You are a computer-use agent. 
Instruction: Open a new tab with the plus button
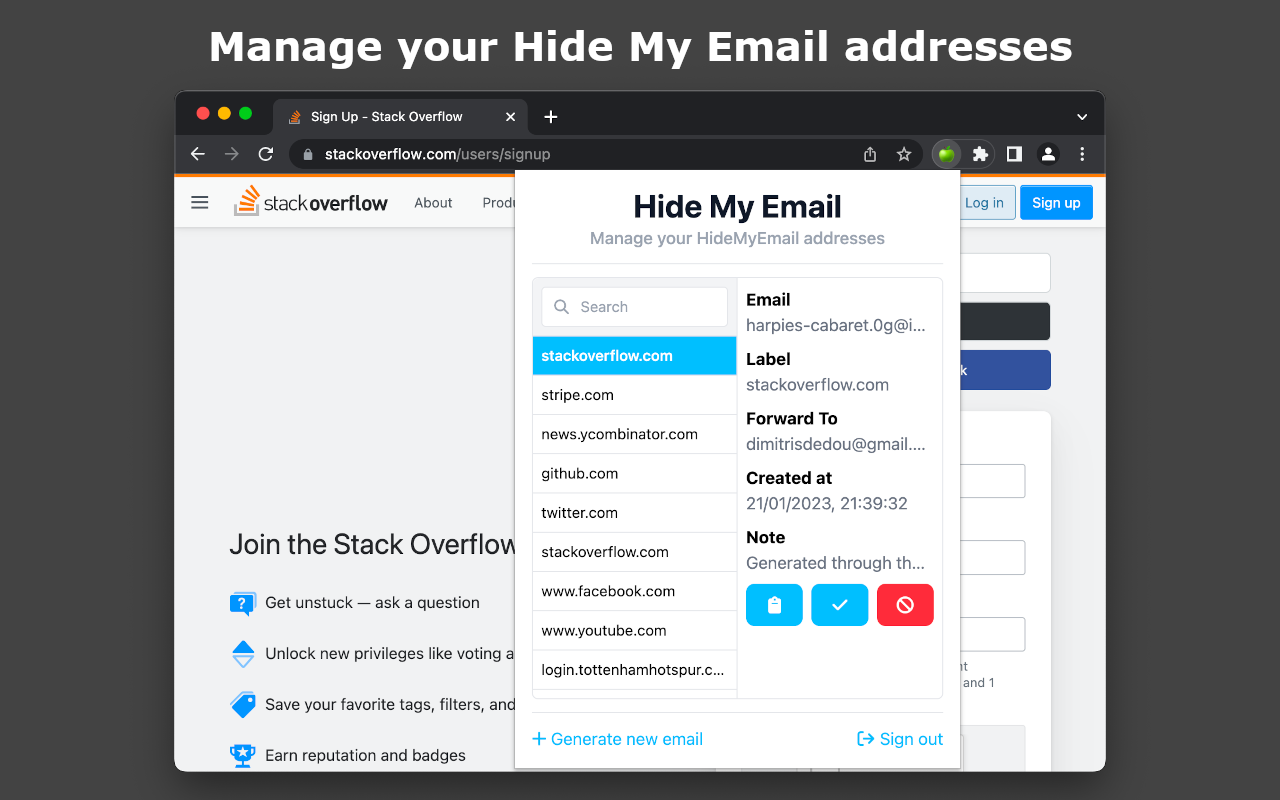[x=550, y=117]
